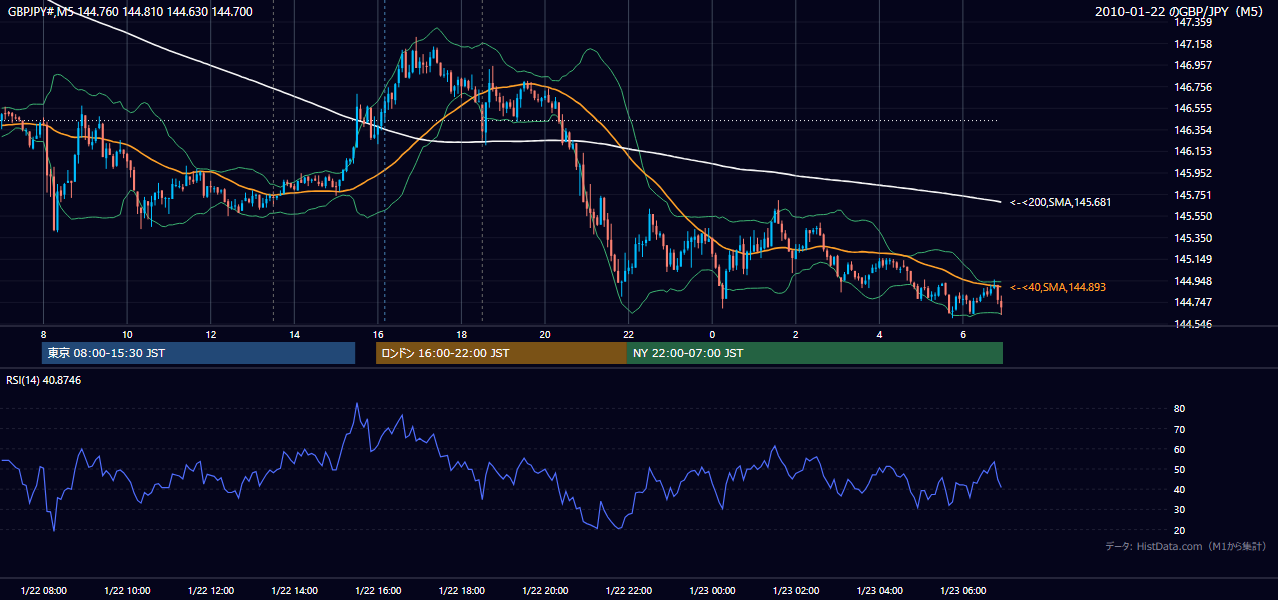Click the 1/22 08:00 bottom time label
This screenshot has width=1278, height=600.
tap(44, 591)
